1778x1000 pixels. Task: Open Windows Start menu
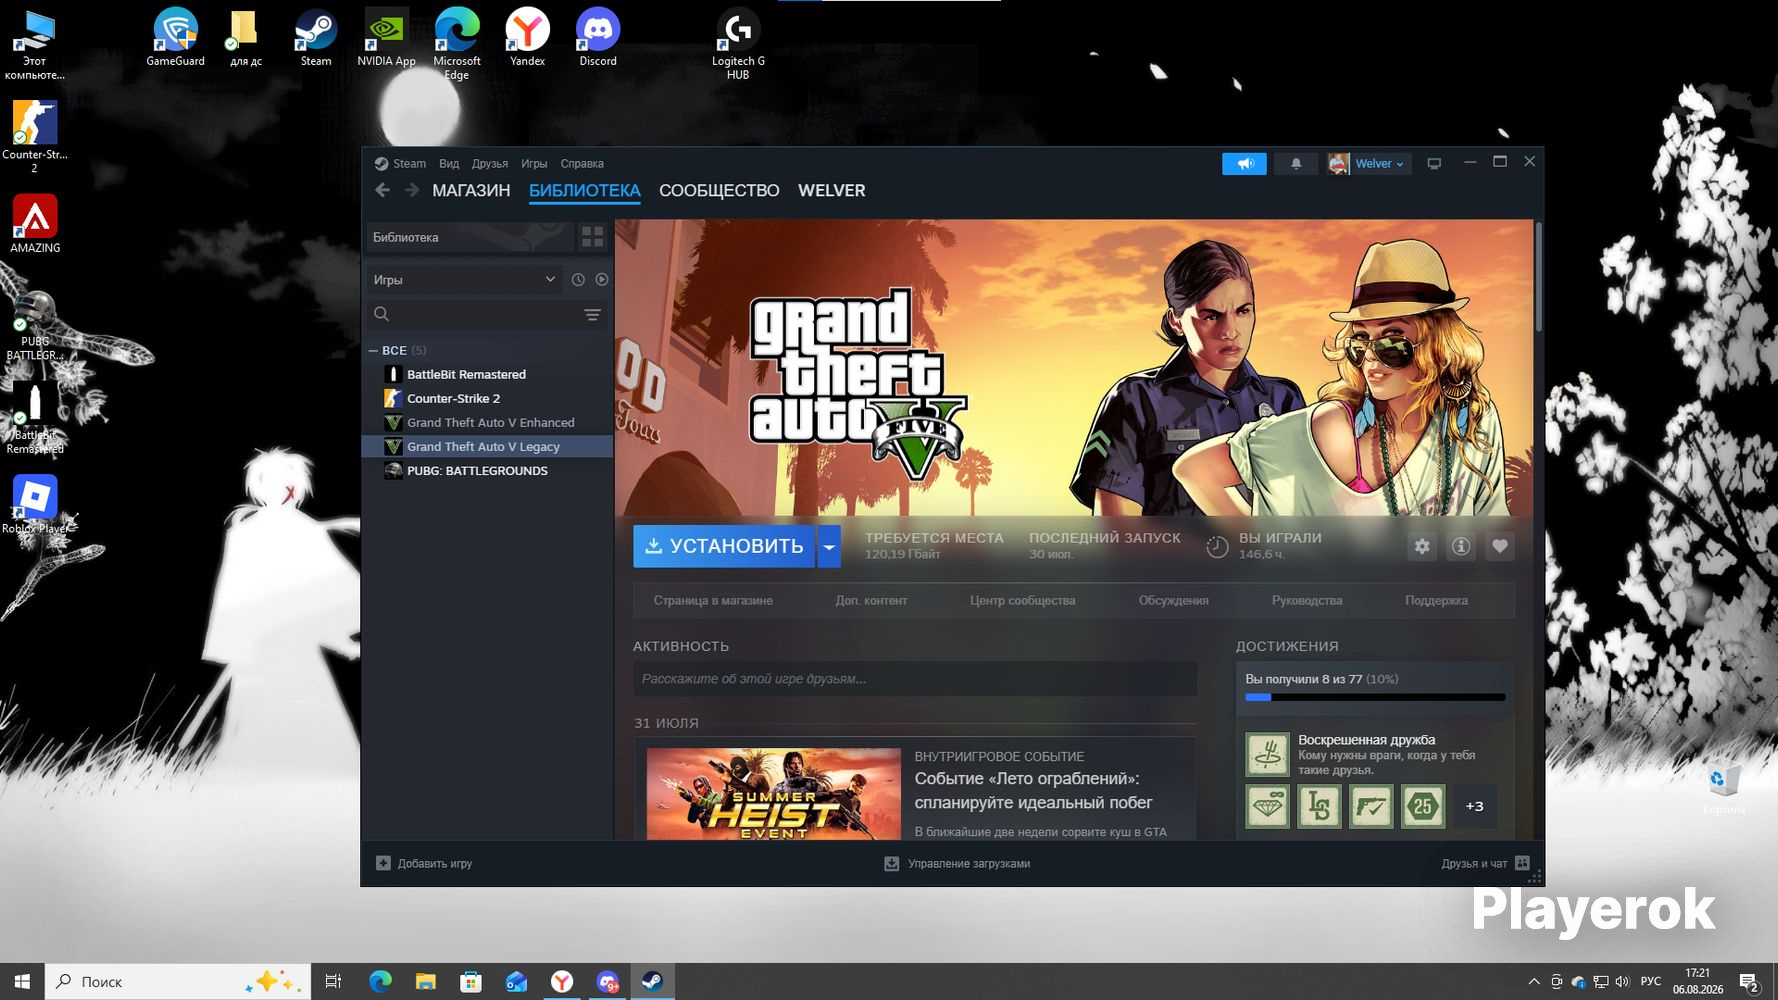point(22,982)
